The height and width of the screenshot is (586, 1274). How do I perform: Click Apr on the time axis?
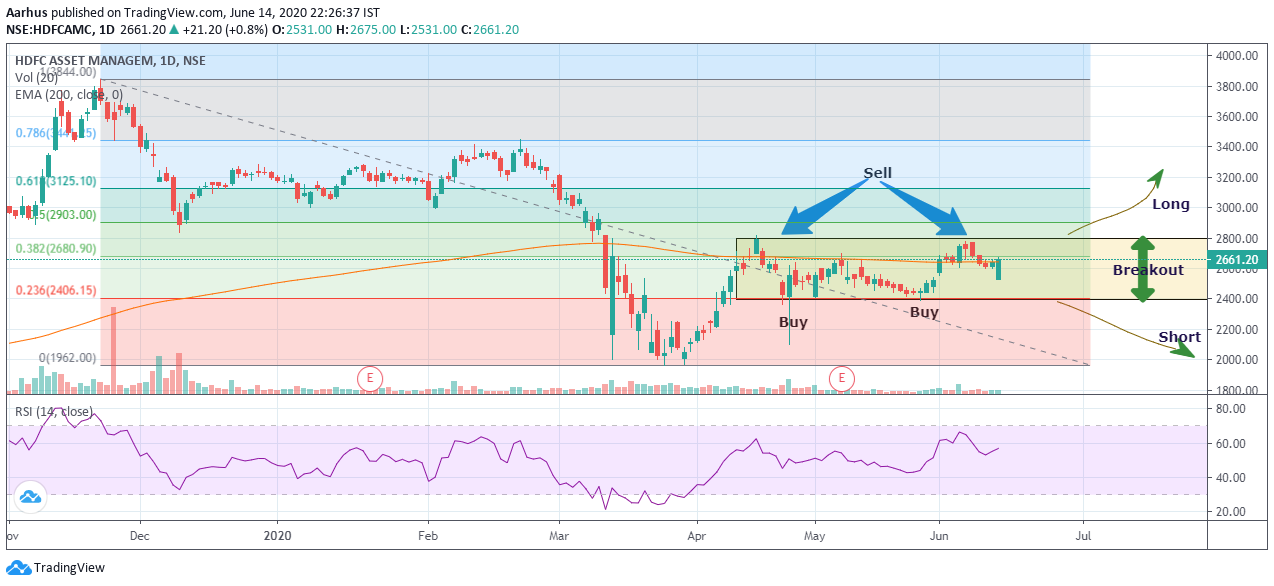pyautogui.click(x=696, y=534)
